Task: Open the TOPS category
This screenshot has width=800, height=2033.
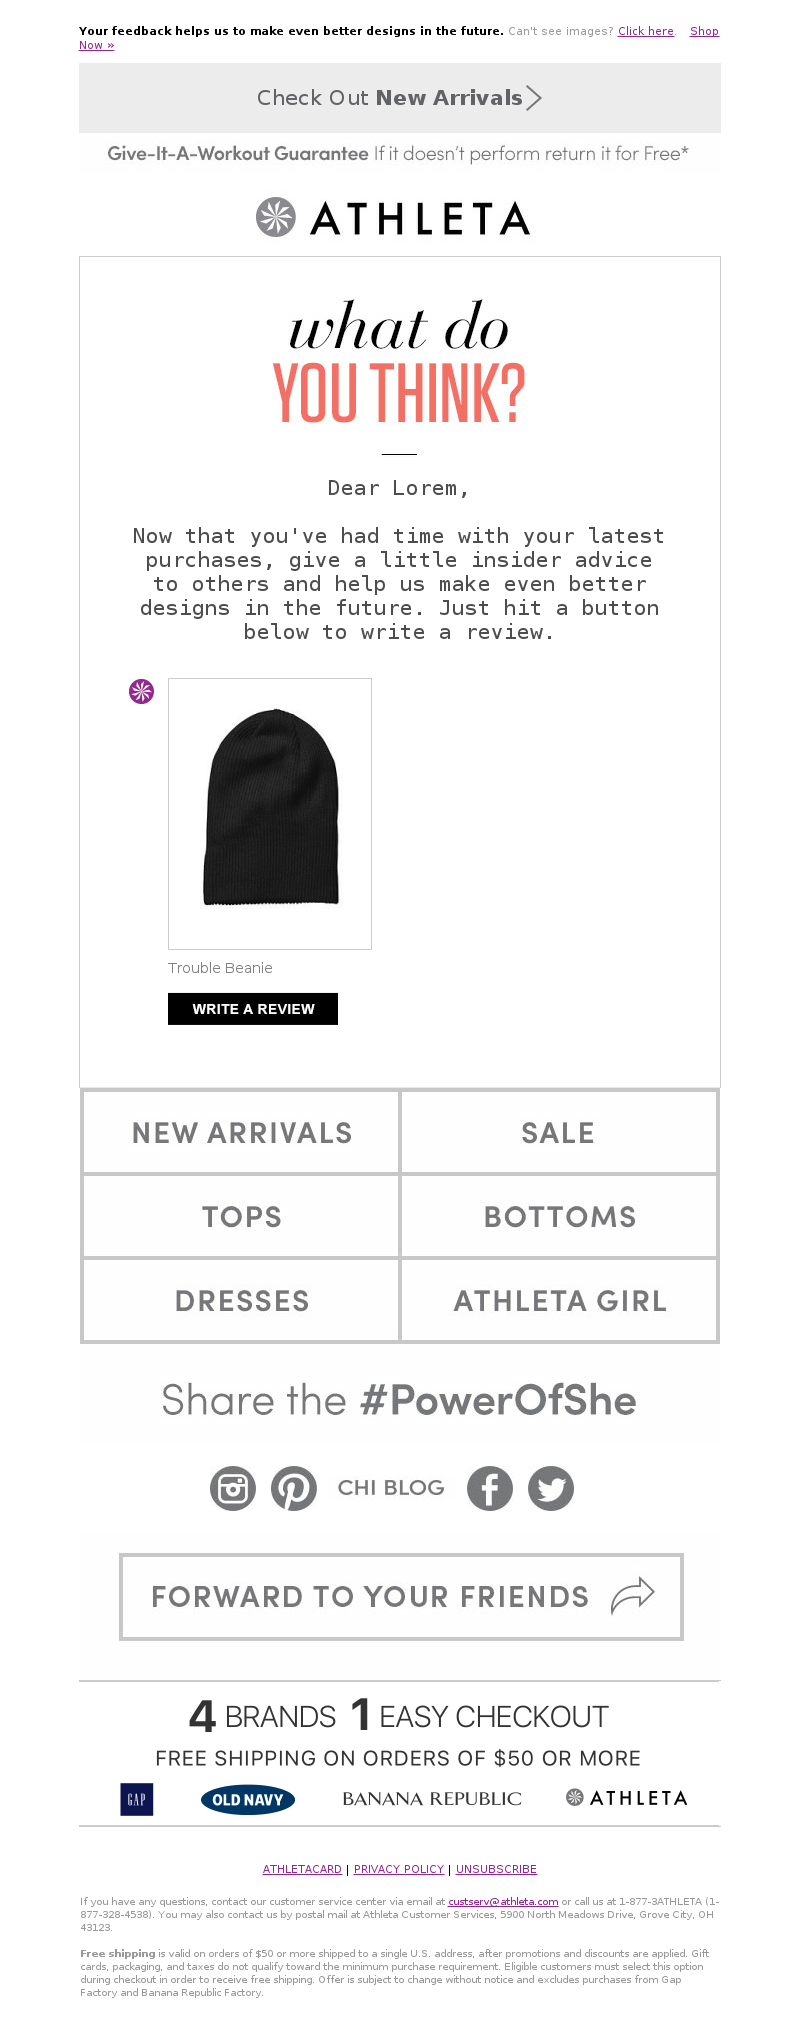Action: (x=241, y=1216)
